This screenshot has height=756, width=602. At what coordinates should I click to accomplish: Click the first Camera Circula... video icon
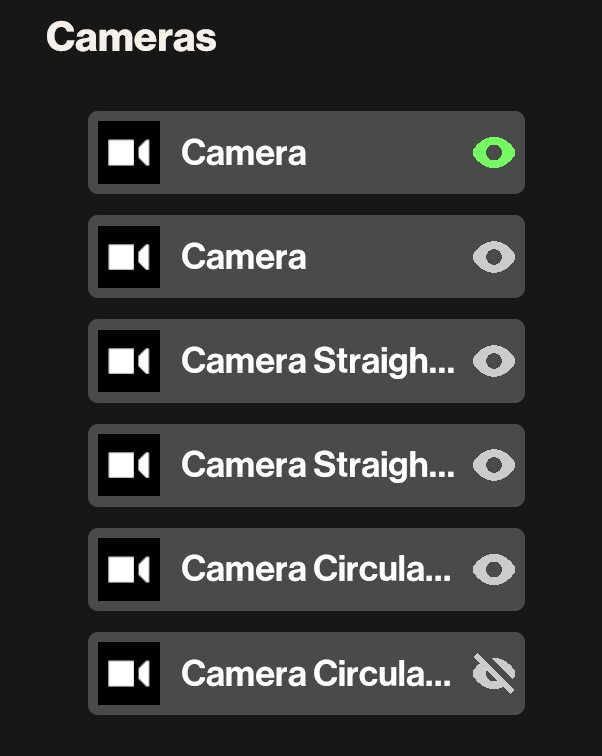129,569
